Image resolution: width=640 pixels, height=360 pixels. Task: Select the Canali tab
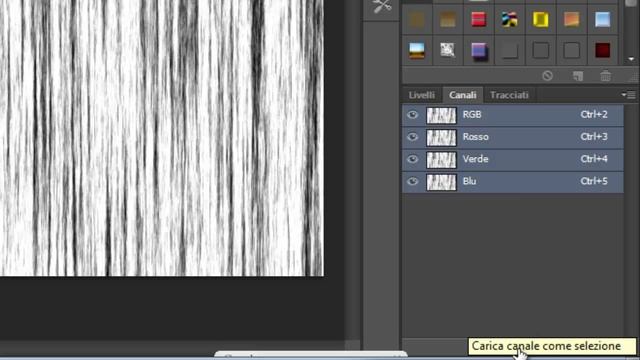(462, 95)
